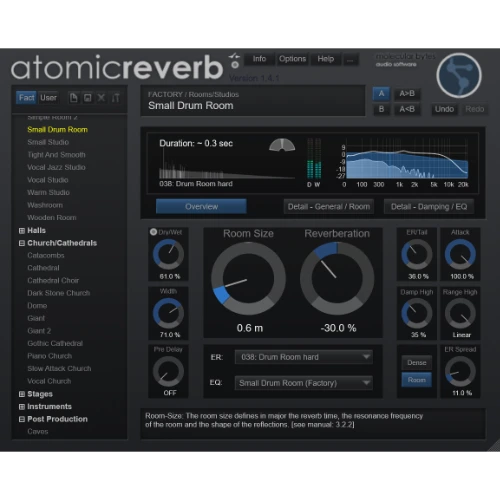Click the Attack knob
The height and width of the screenshot is (500, 500).
pos(460,255)
